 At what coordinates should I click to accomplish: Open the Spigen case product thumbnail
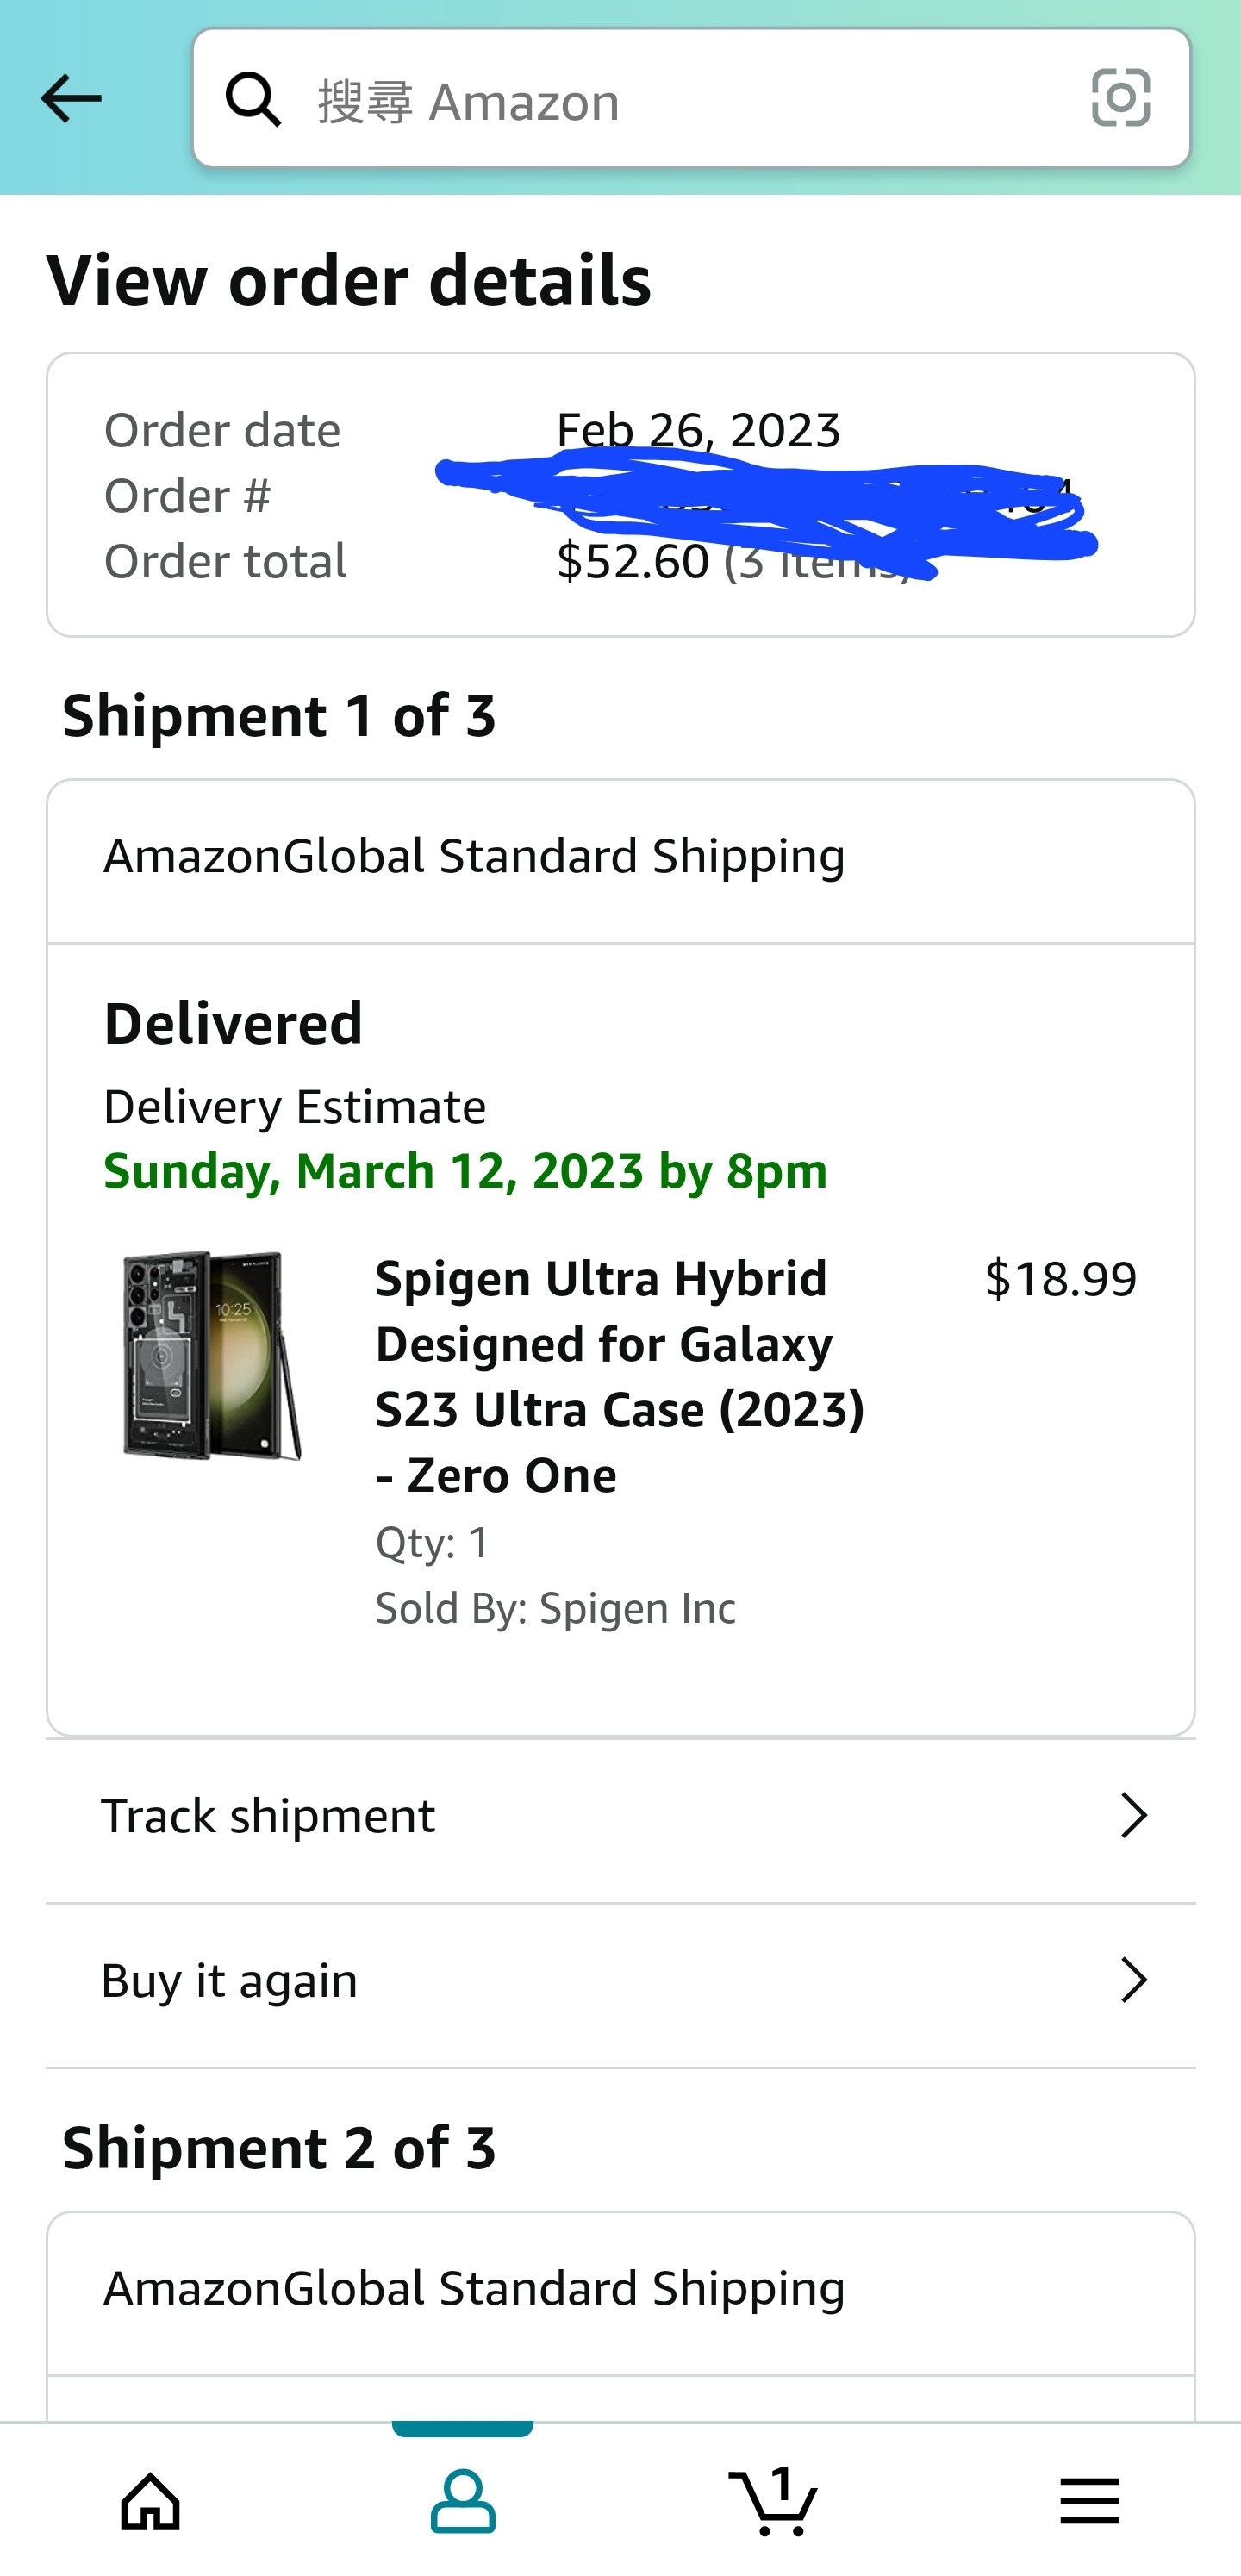tap(212, 1355)
